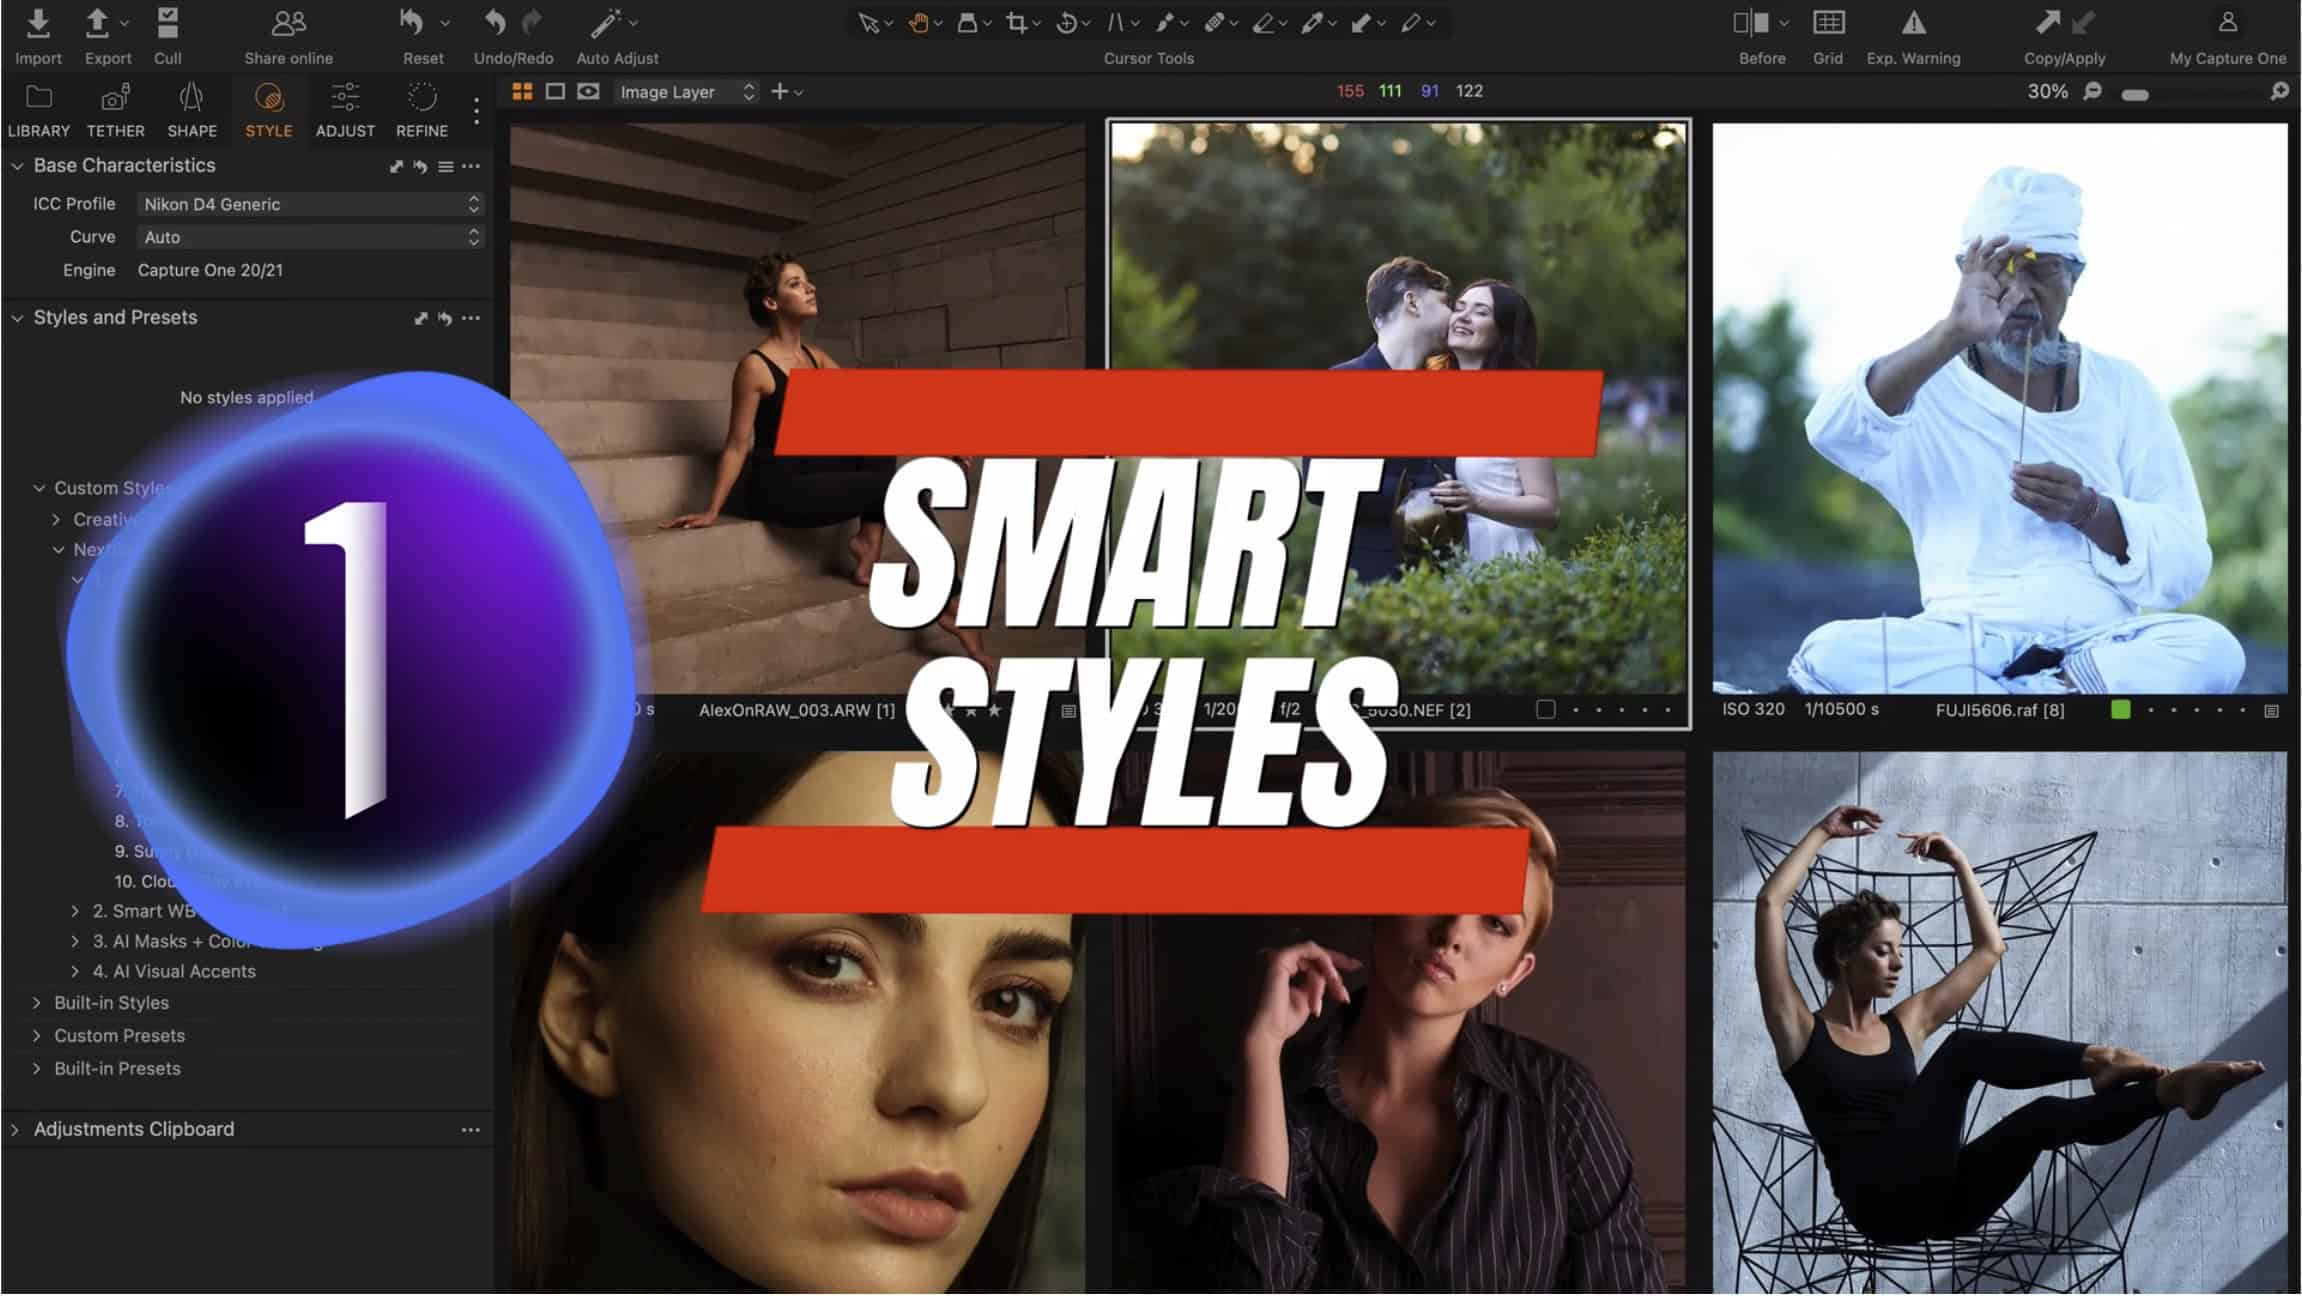Expand the Custom Presets group
This screenshot has height=1296, width=2302.
point(37,1035)
